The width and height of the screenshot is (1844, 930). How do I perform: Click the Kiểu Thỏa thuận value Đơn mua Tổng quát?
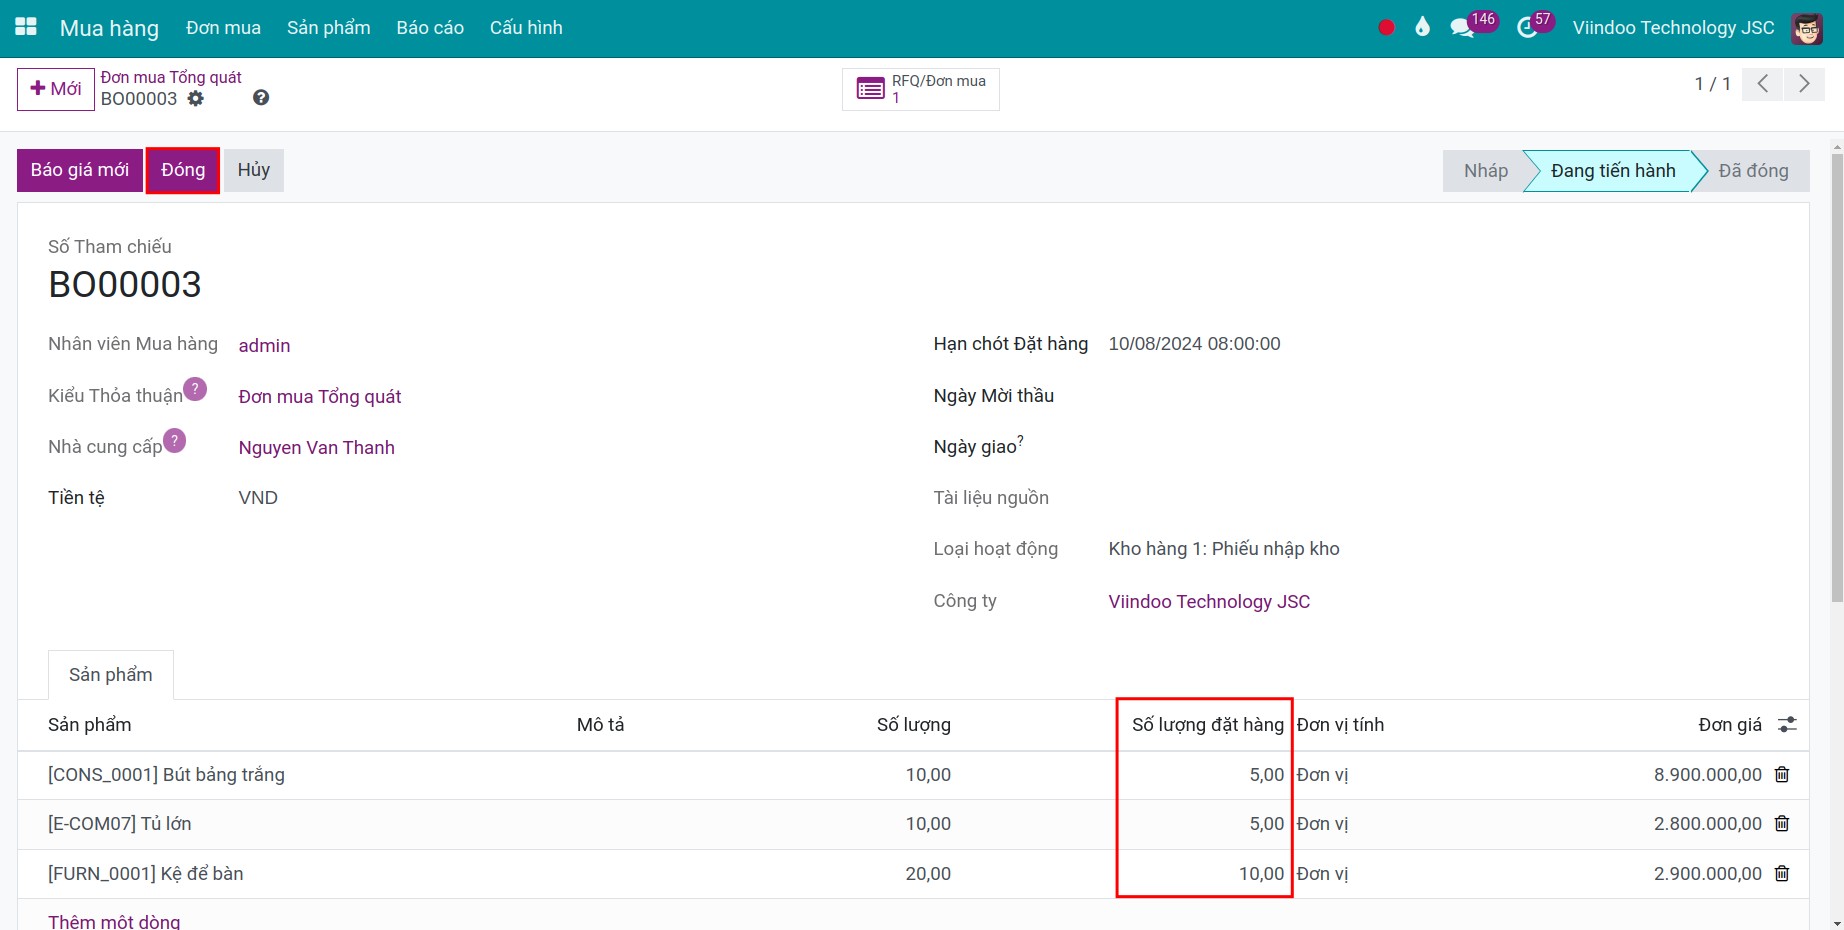[x=319, y=396]
